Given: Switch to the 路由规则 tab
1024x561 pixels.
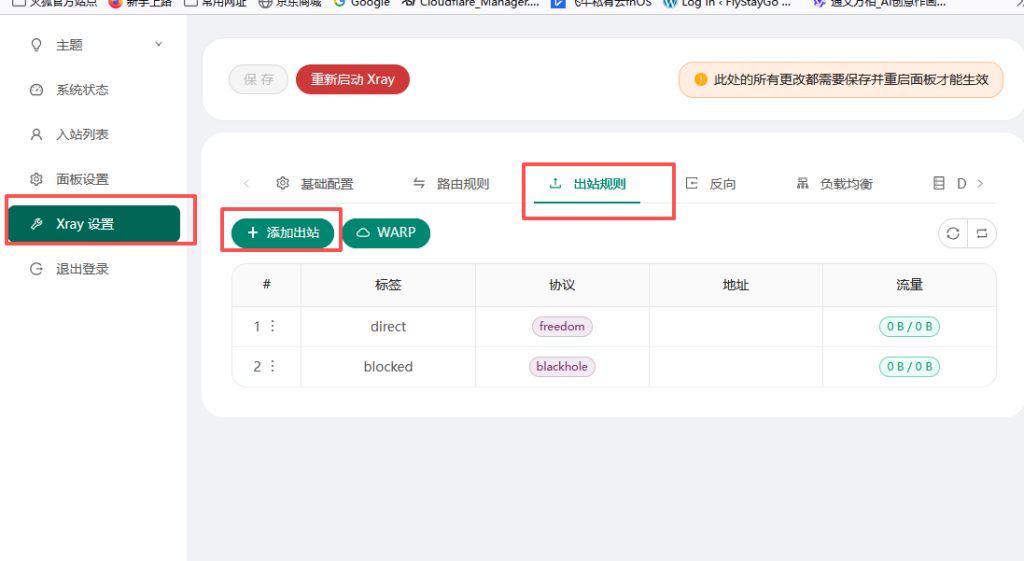Looking at the screenshot, I should coord(451,184).
